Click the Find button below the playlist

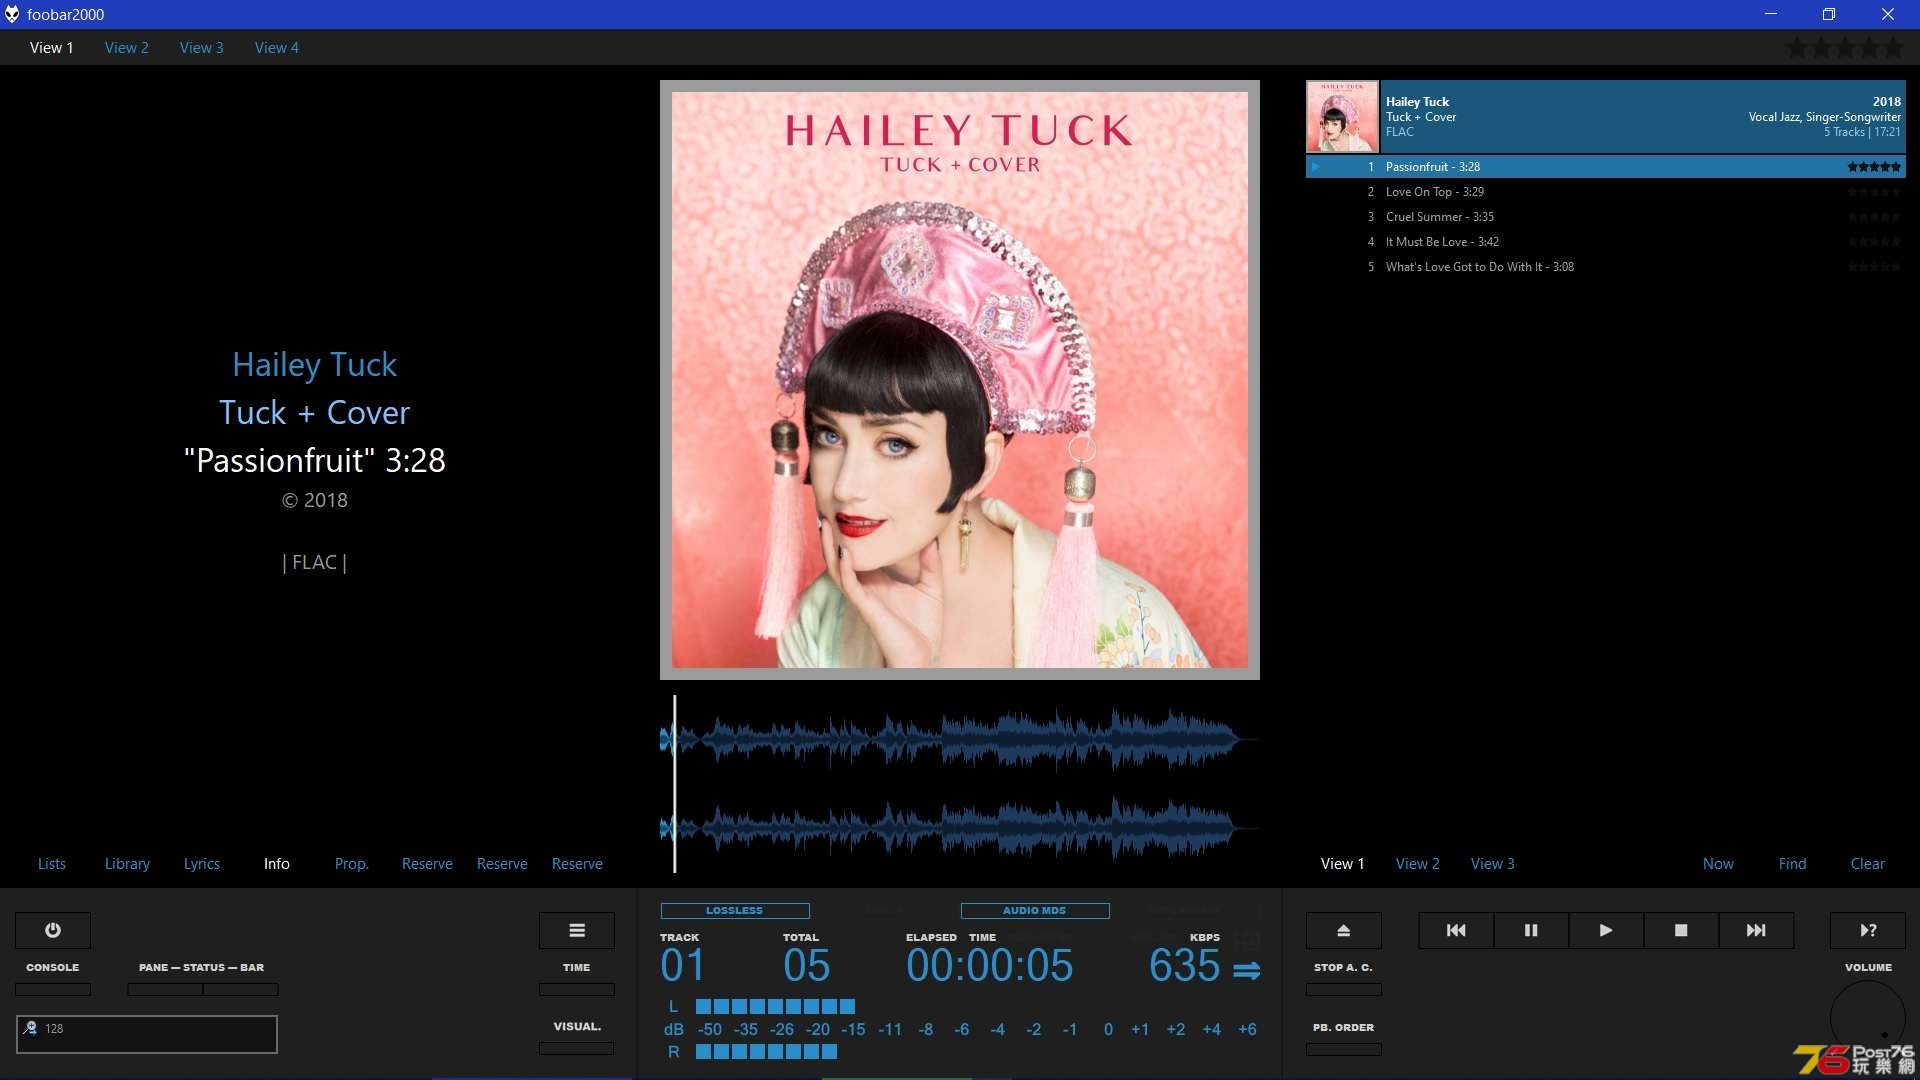point(1793,863)
